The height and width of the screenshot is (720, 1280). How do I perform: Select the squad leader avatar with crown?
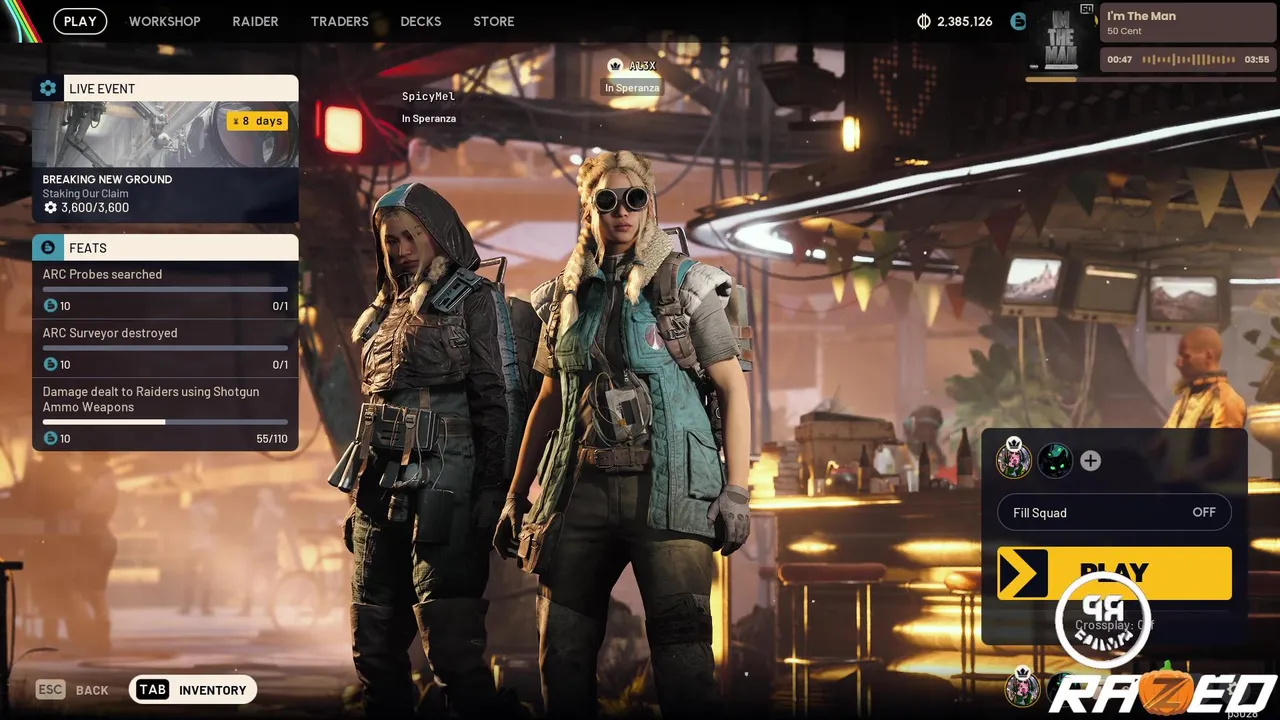1013,459
